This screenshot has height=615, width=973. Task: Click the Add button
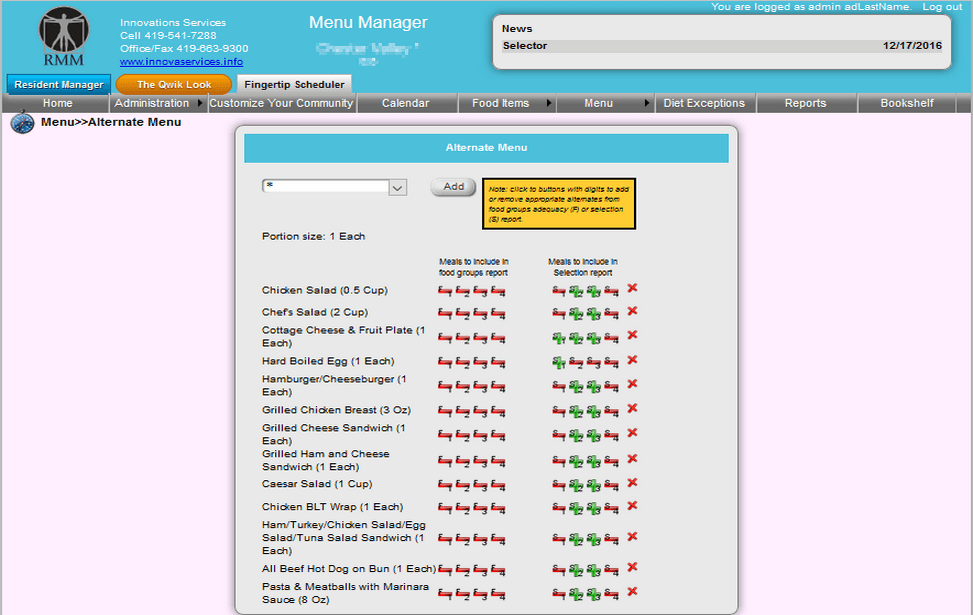coord(452,187)
